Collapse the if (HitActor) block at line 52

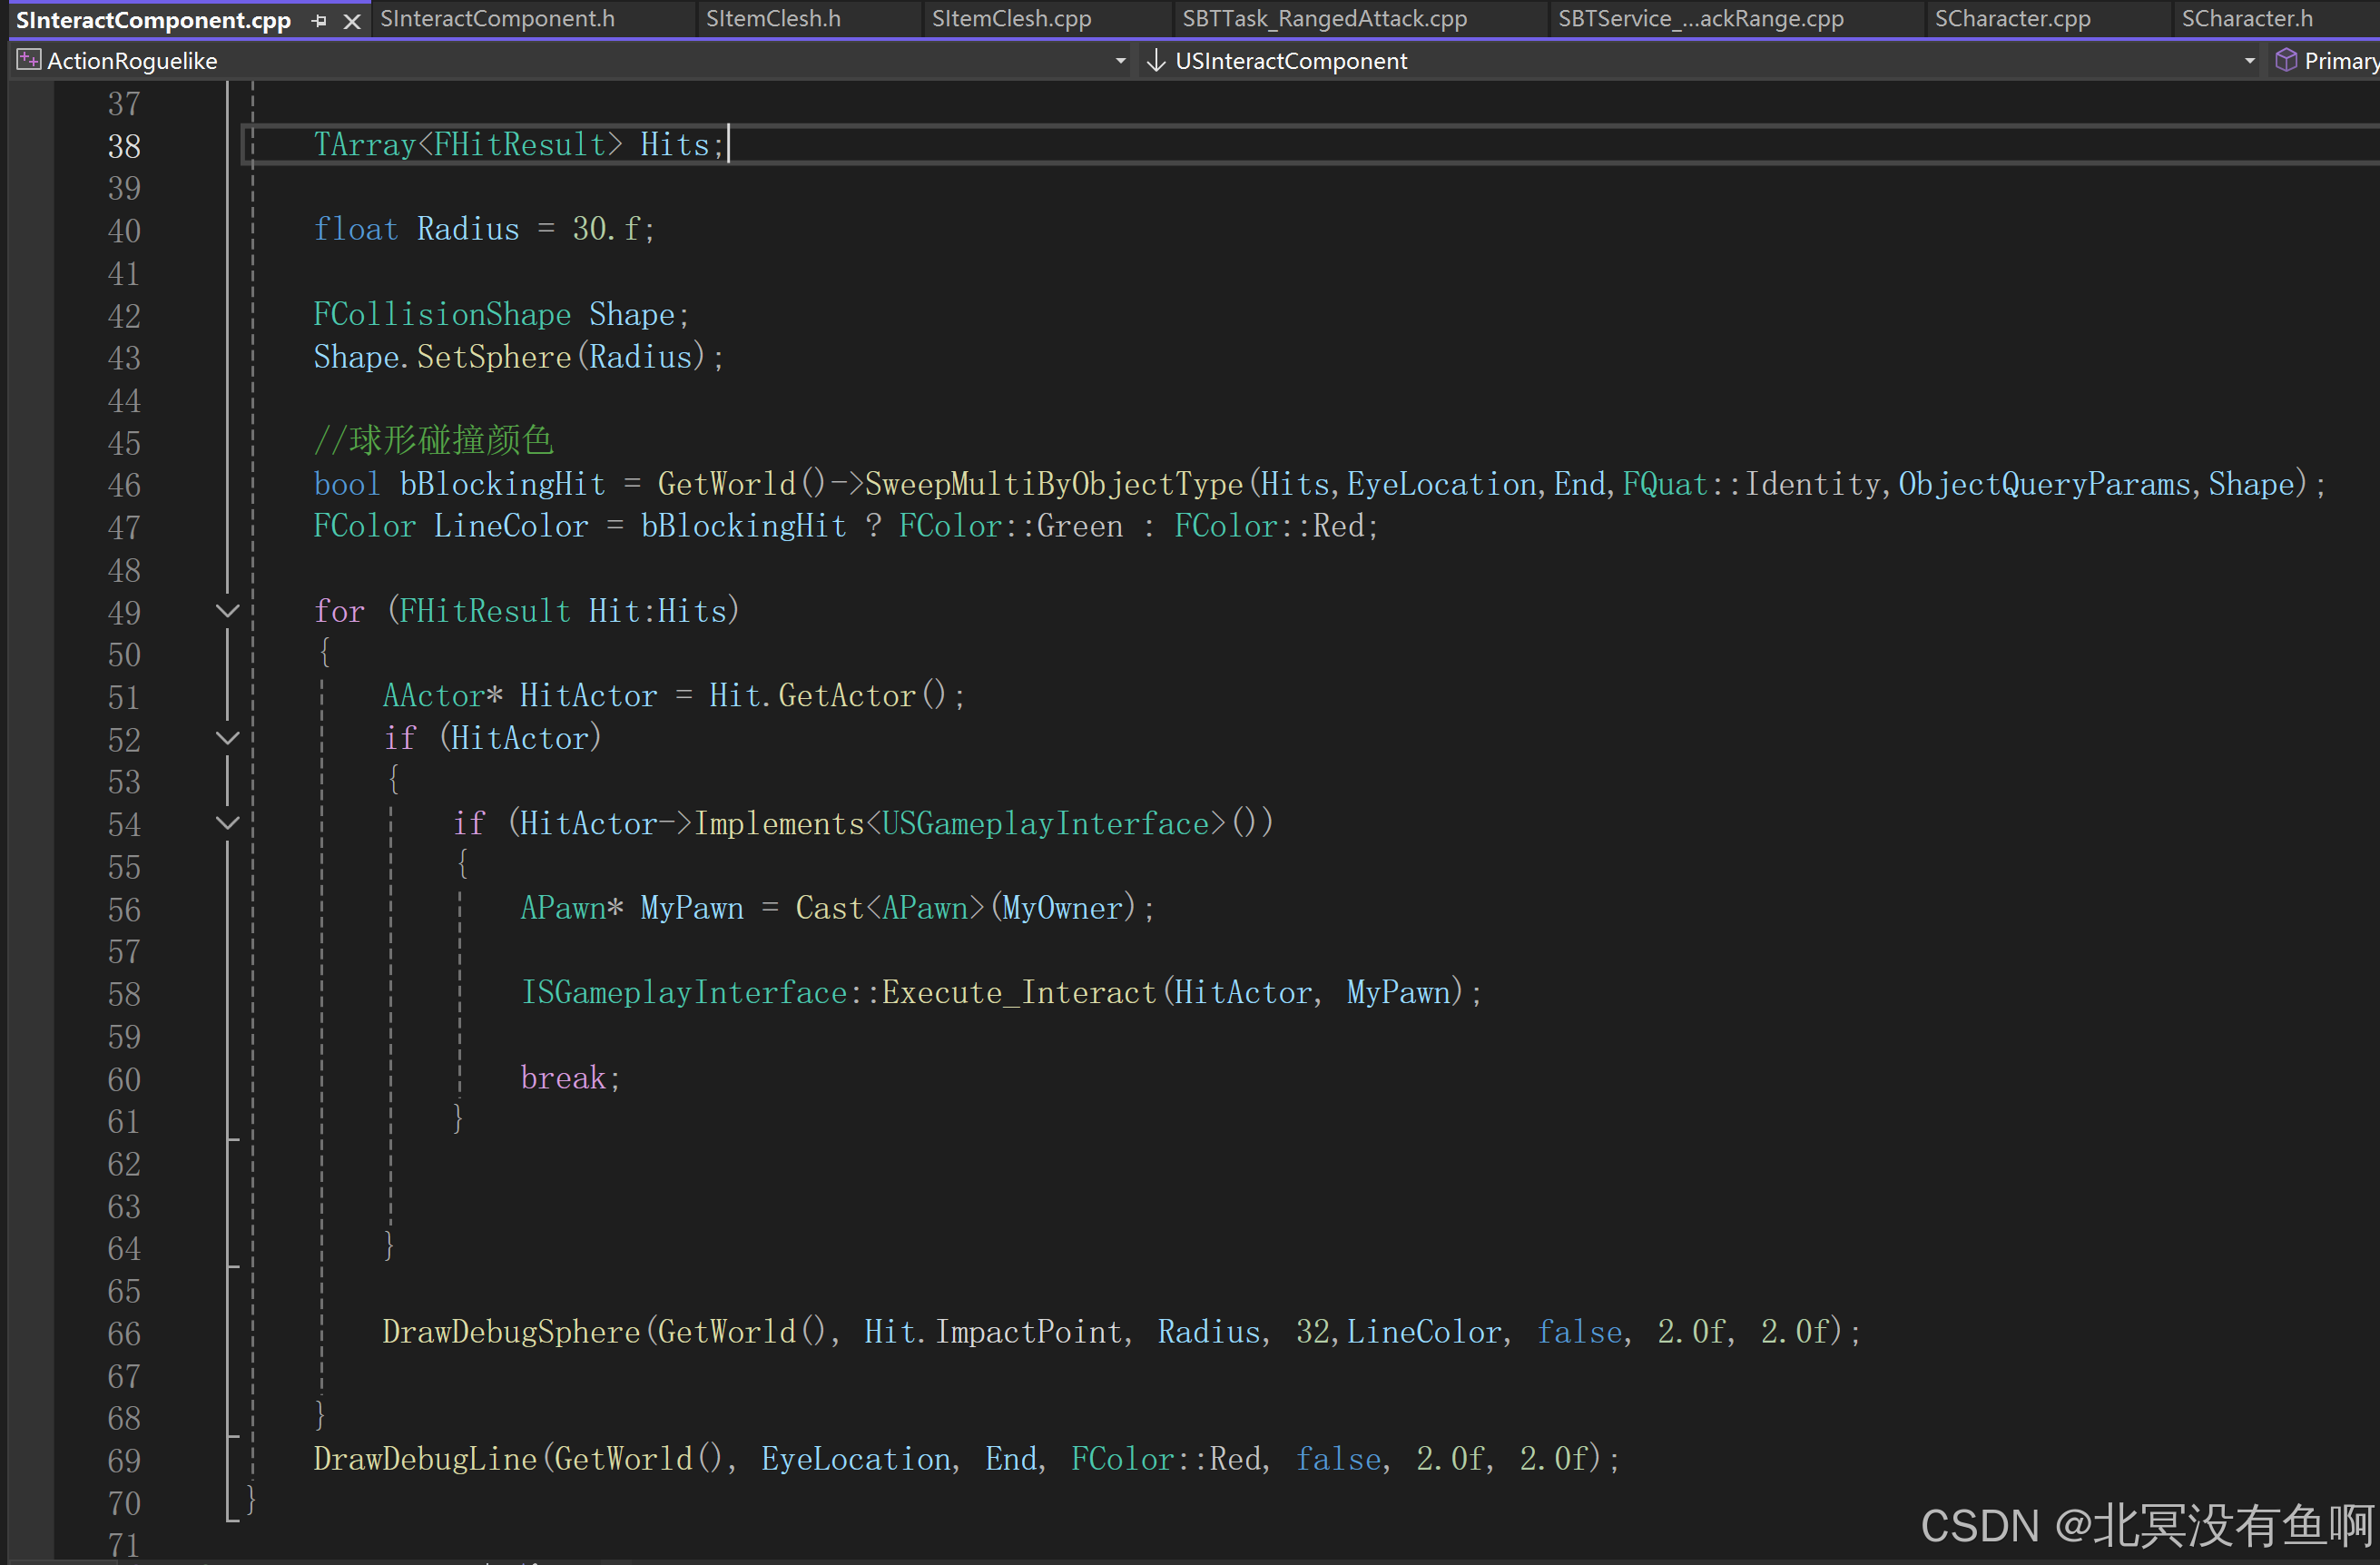[228, 738]
